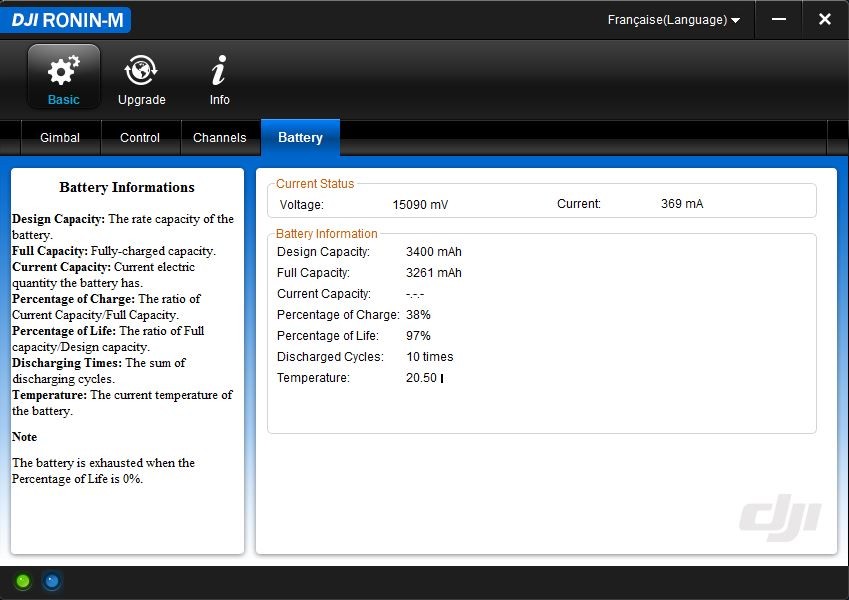This screenshot has width=849, height=600.
Task: Click the Voltage: label
Action: (x=302, y=205)
